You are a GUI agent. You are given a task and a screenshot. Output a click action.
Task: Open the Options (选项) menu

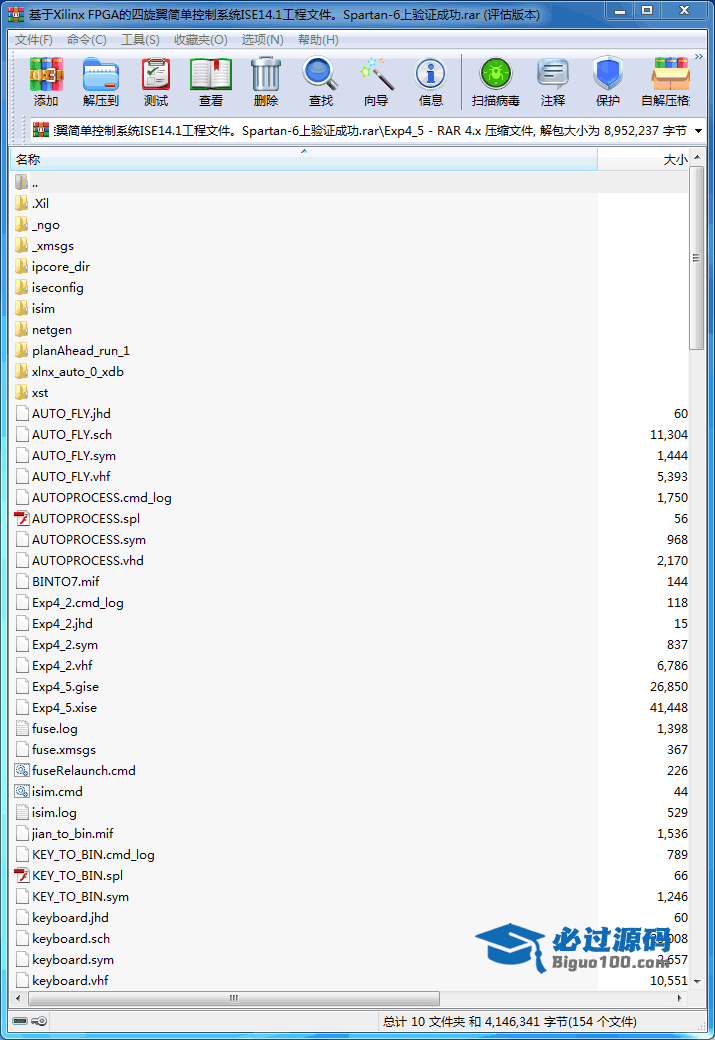262,40
